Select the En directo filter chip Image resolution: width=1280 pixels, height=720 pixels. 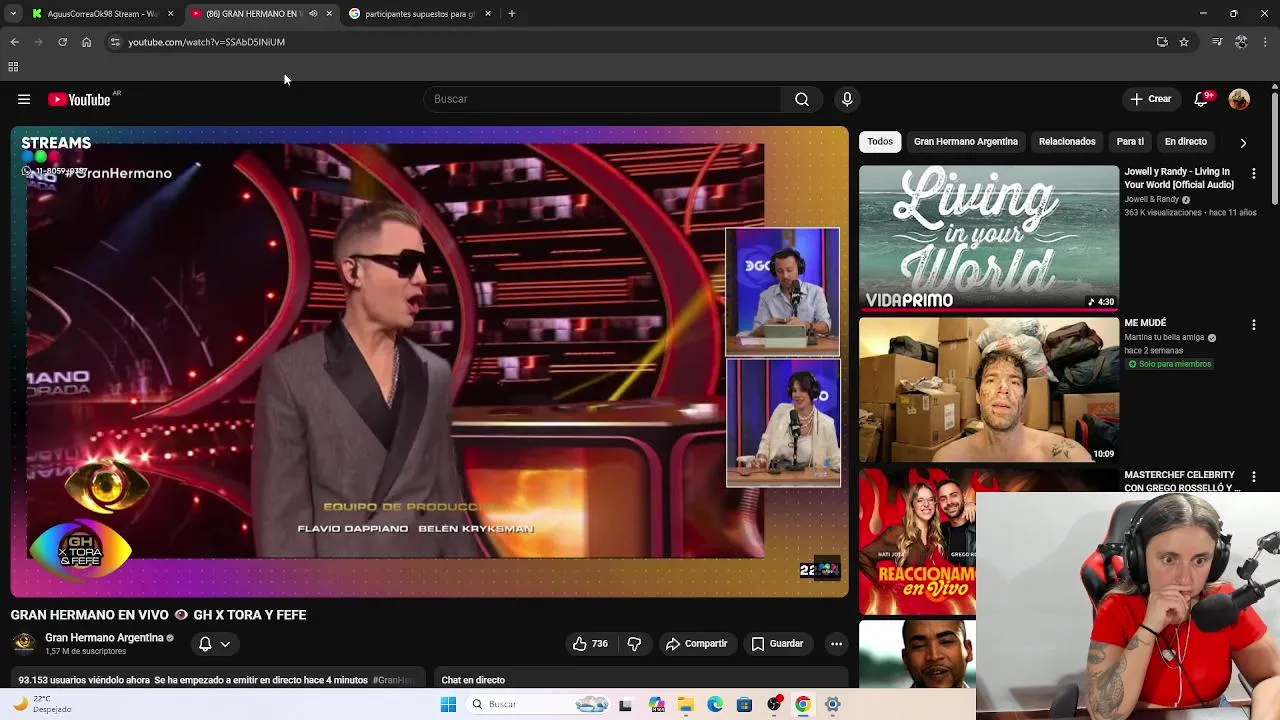click(x=1186, y=142)
